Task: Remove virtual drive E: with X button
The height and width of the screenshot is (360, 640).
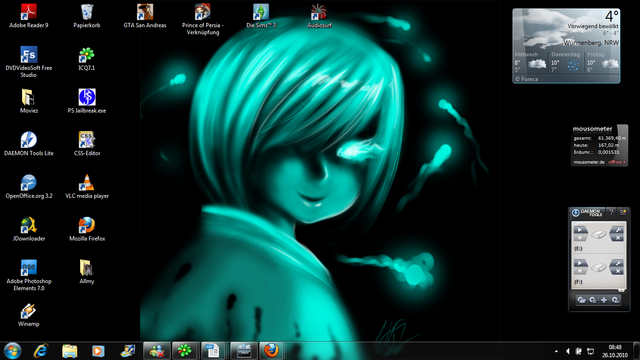Action: point(618,238)
